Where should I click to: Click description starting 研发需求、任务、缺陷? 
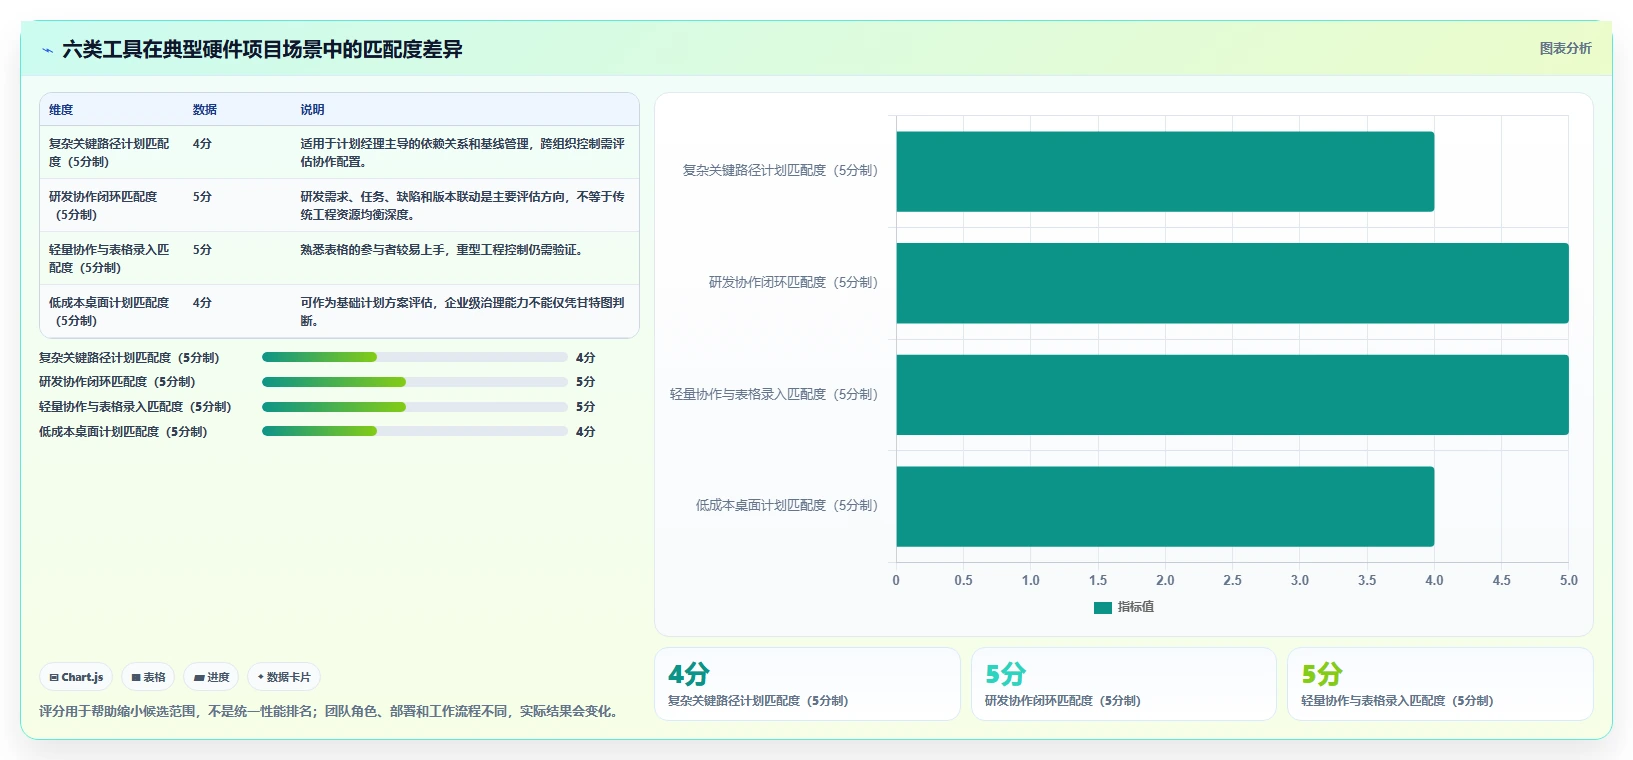(x=462, y=206)
